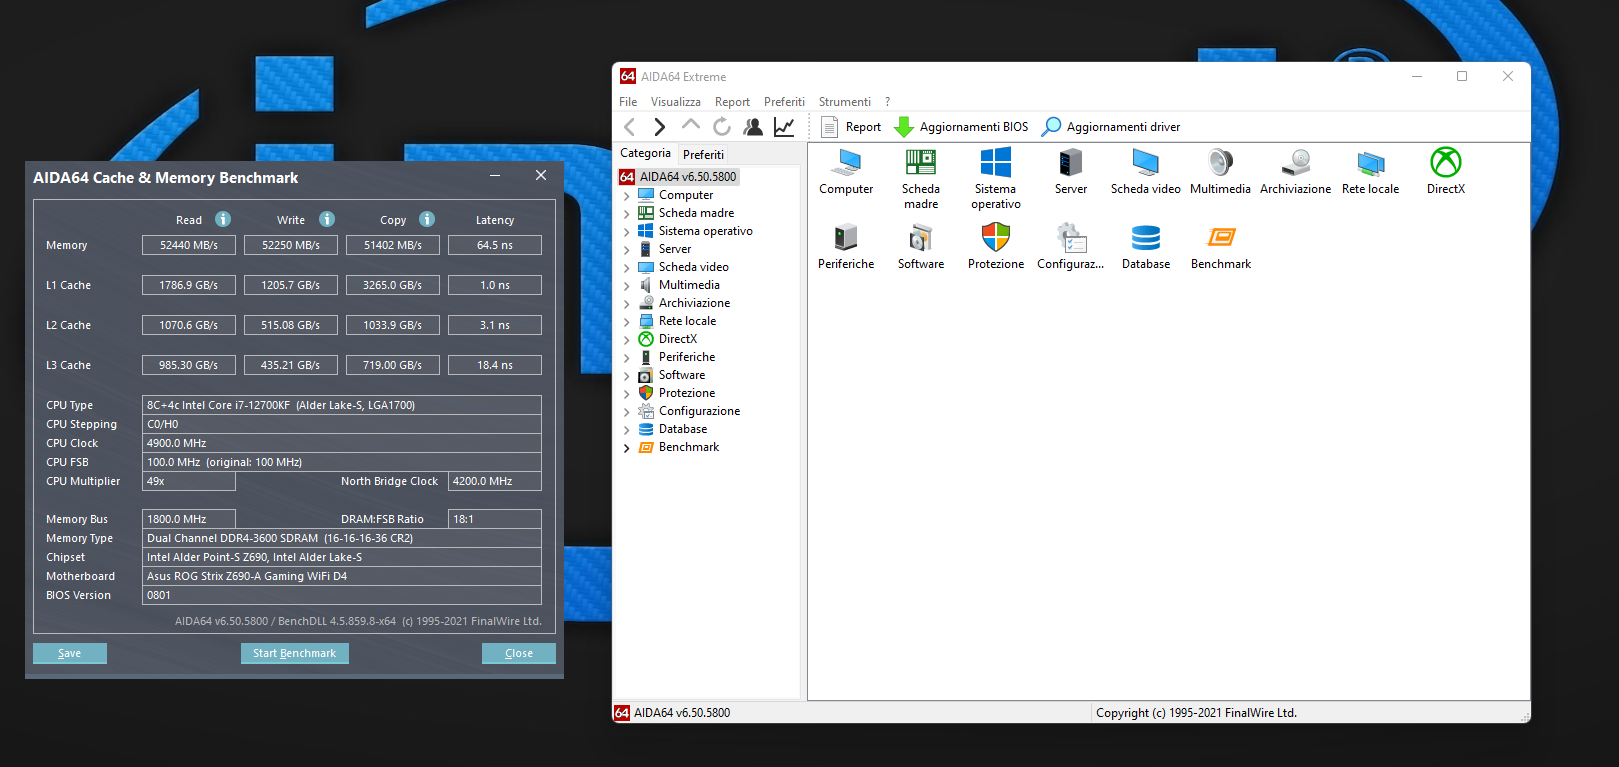Image resolution: width=1619 pixels, height=767 pixels.
Task: Select Protezione in the category tree
Action: pos(686,393)
